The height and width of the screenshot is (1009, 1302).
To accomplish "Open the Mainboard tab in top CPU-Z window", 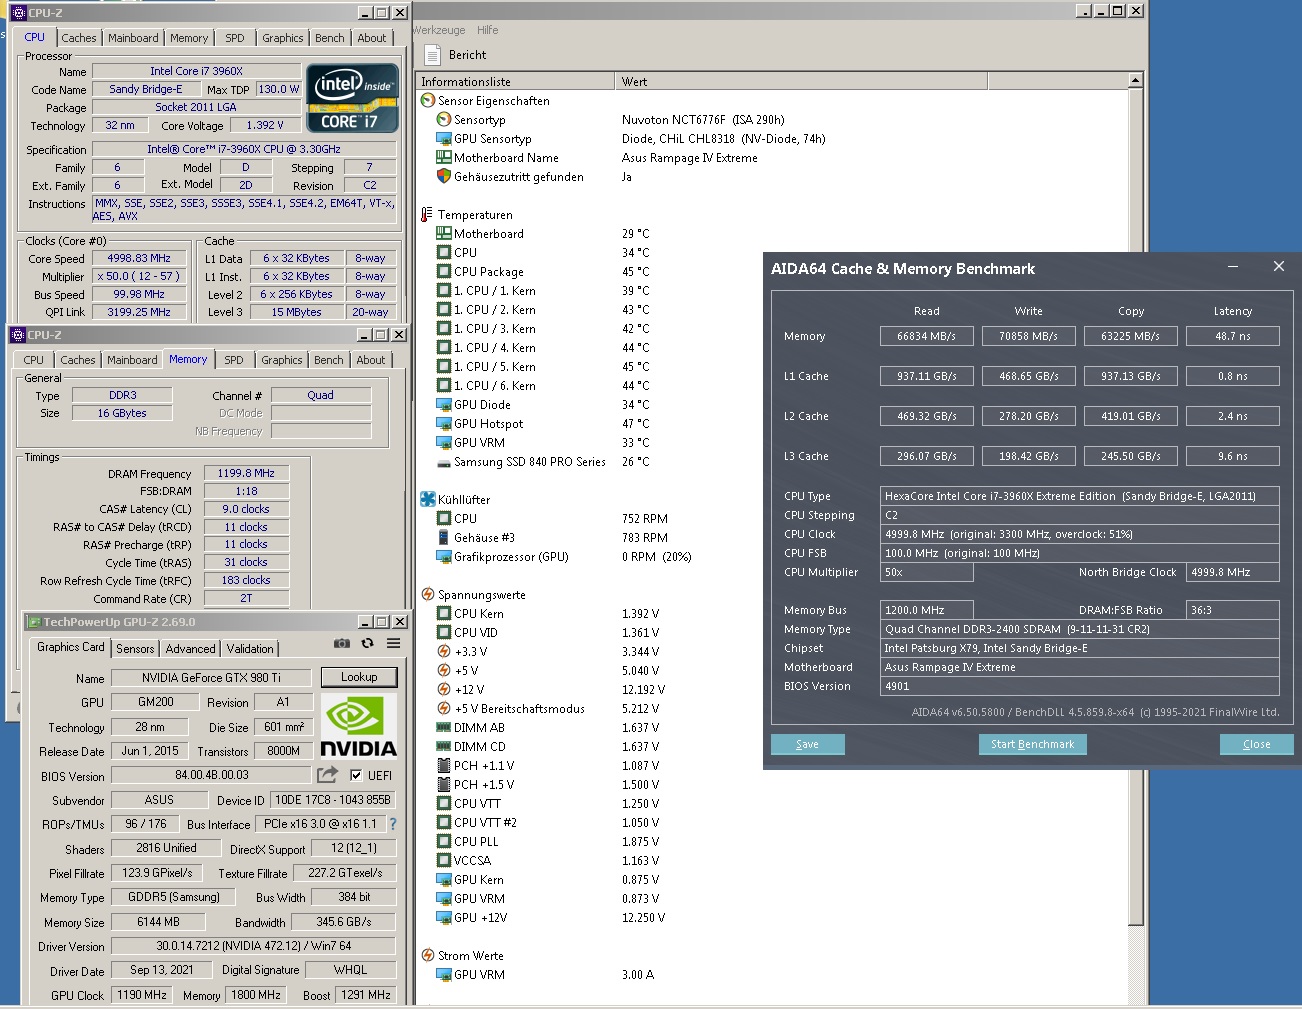I will pyautogui.click(x=133, y=38).
